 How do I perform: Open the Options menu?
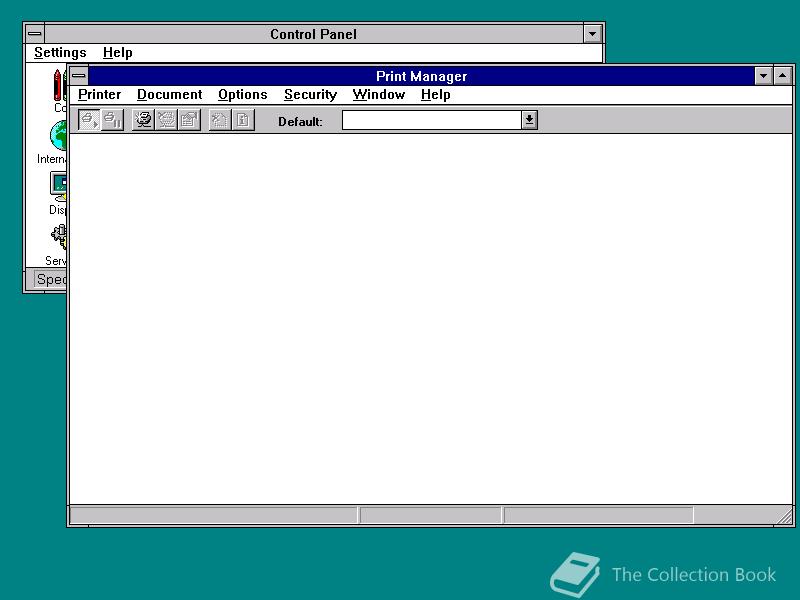[x=243, y=94]
